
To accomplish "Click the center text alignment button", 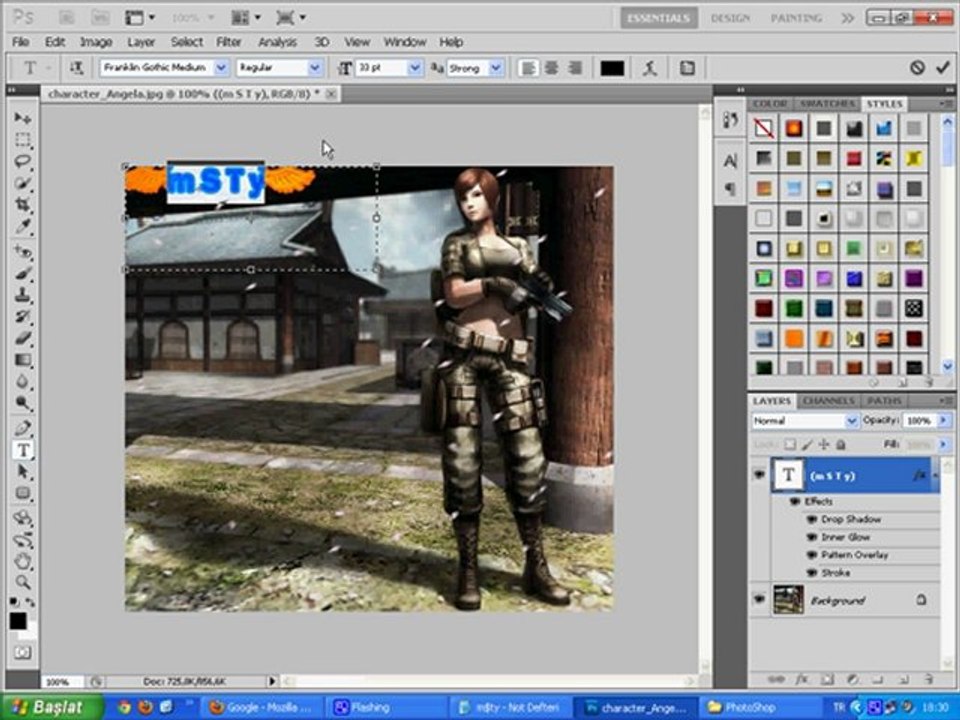I will (x=551, y=68).
